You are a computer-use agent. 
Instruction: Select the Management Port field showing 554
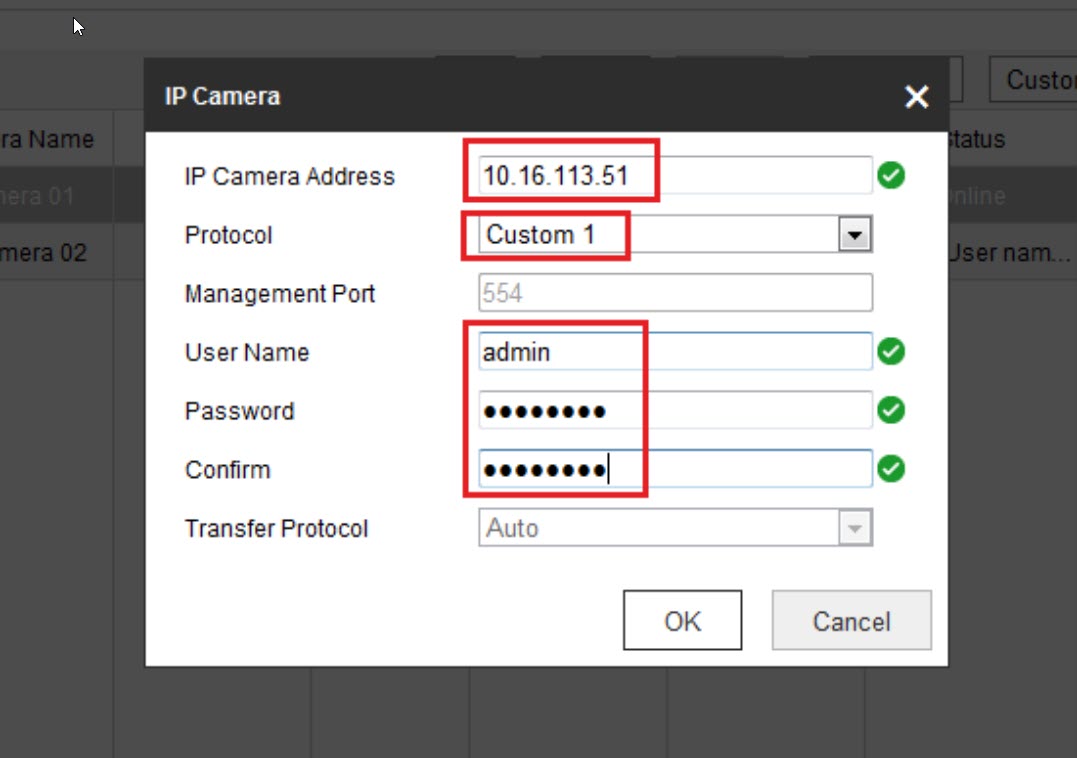[x=675, y=294]
